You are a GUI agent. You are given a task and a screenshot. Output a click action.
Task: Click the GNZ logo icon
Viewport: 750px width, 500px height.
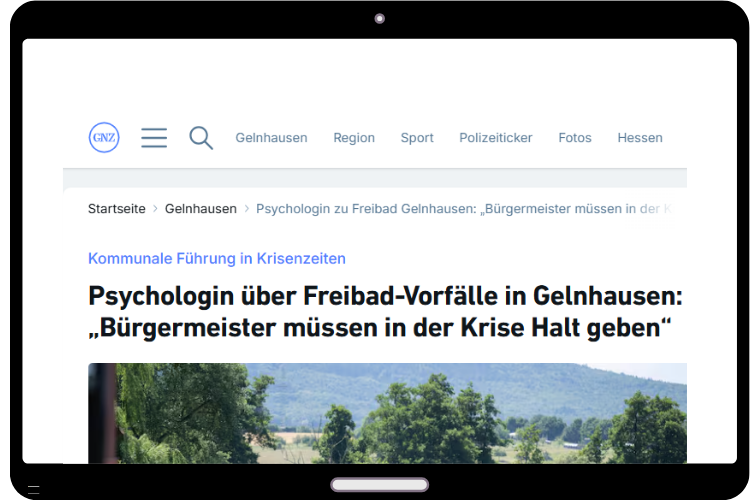pyautogui.click(x=104, y=138)
